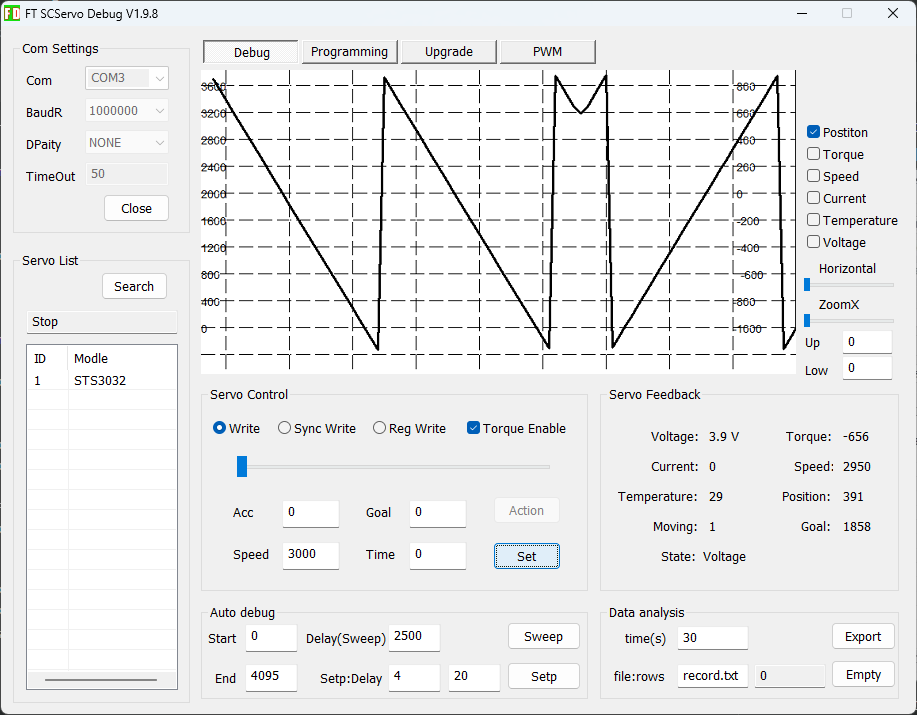
Task: Minimize the FT SCServo Debug window
Action: (802, 13)
